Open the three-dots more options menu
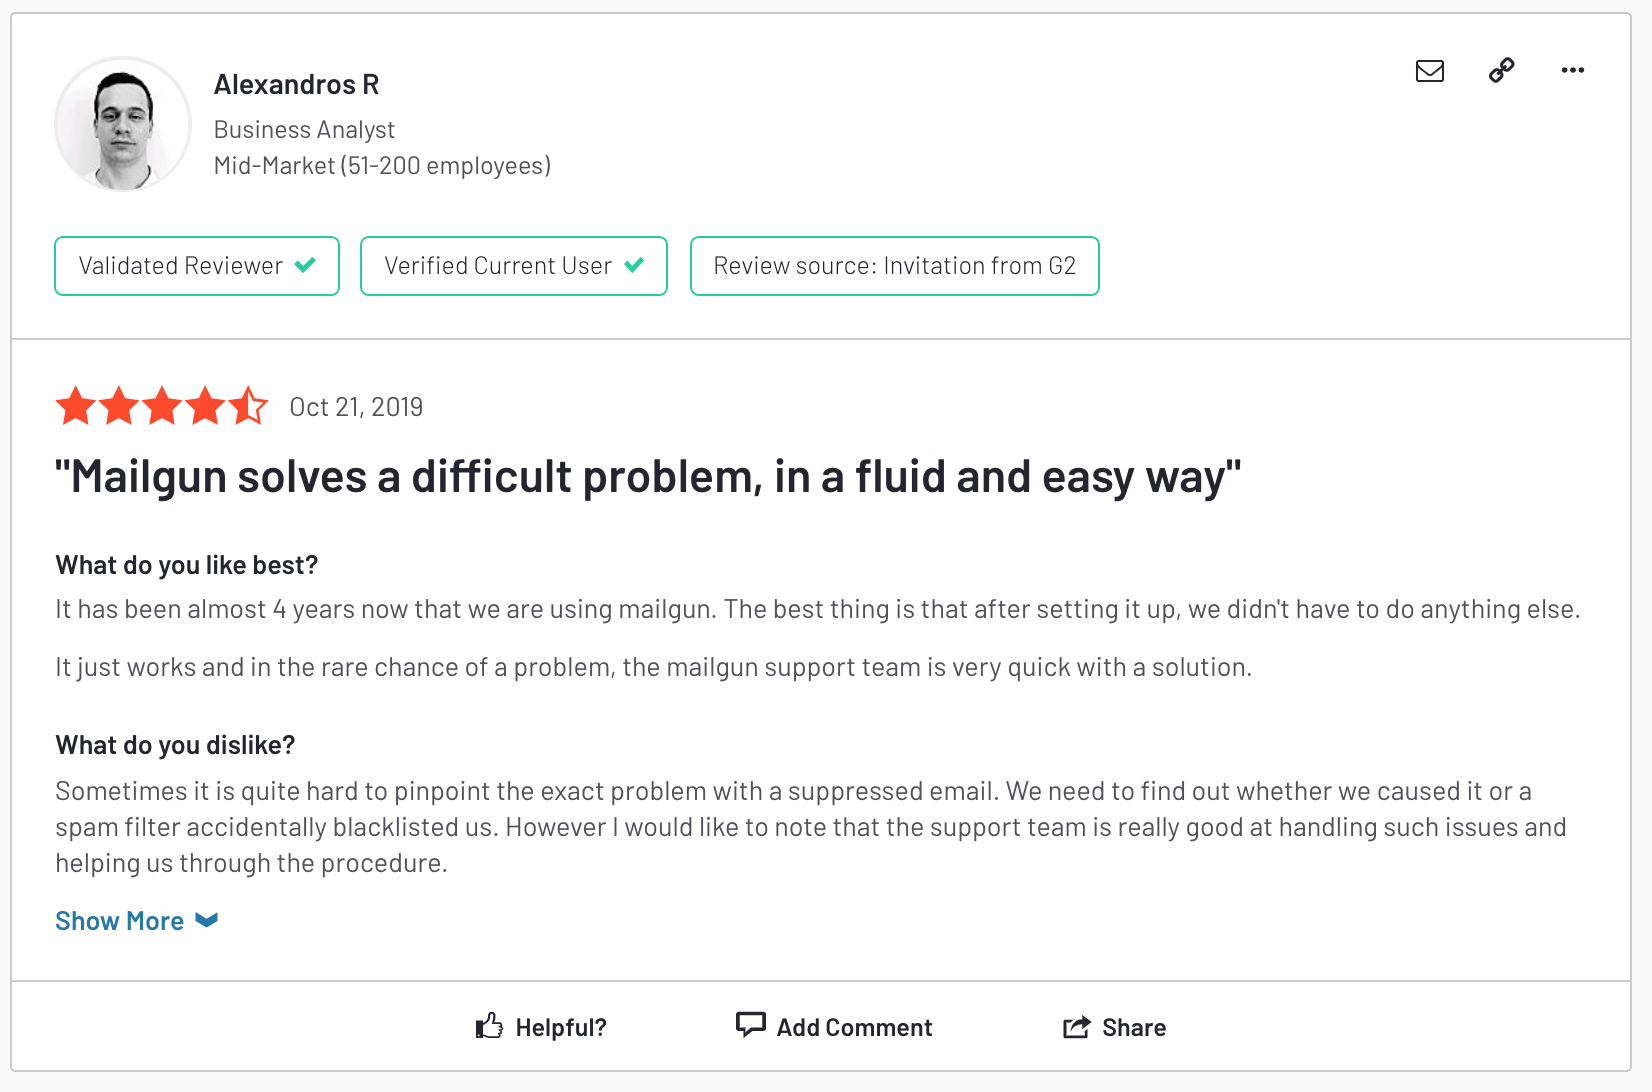1652x1092 pixels. (x=1572, y=70)
